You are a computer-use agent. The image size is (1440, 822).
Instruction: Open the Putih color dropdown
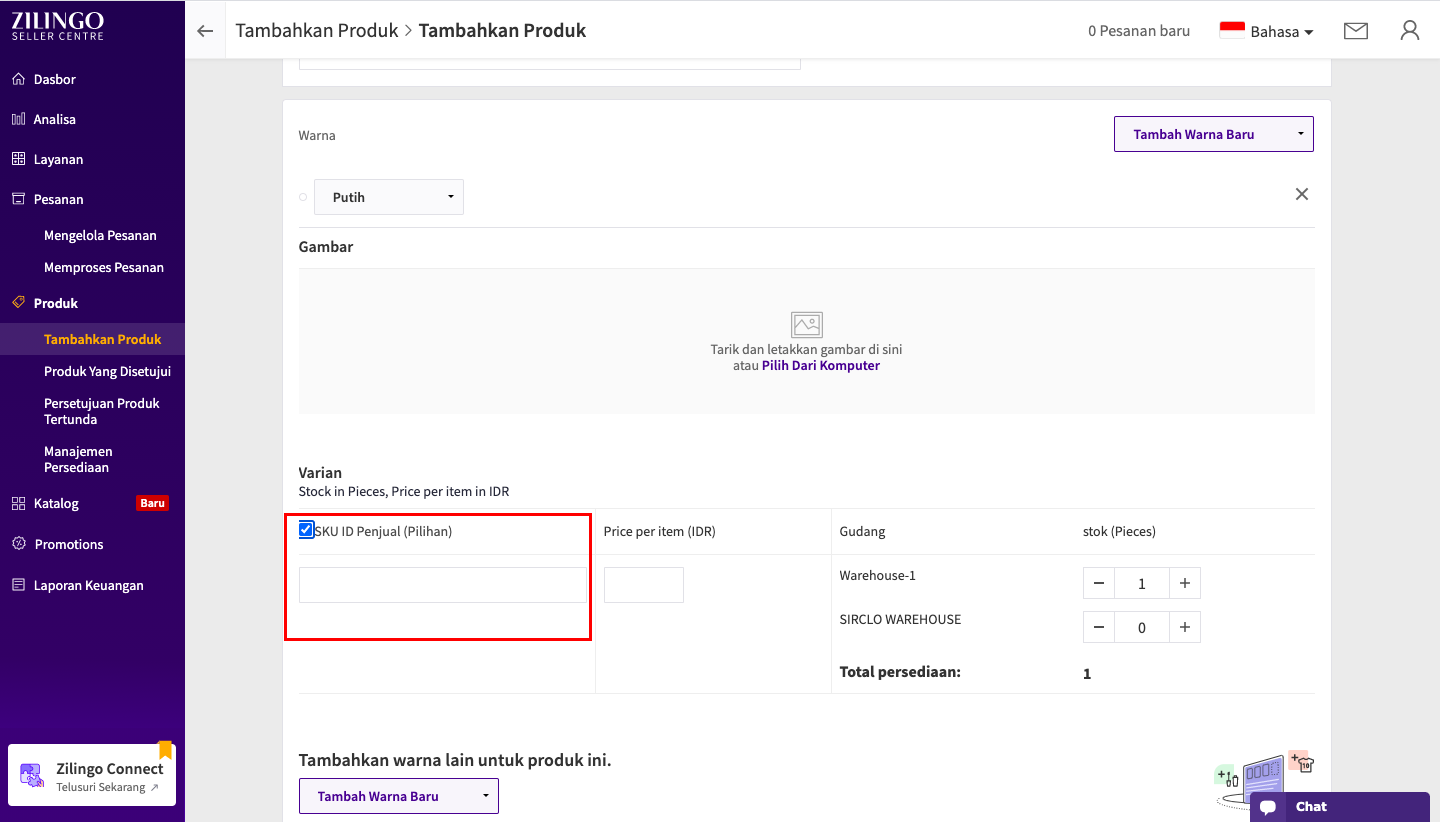click(389, 197)
